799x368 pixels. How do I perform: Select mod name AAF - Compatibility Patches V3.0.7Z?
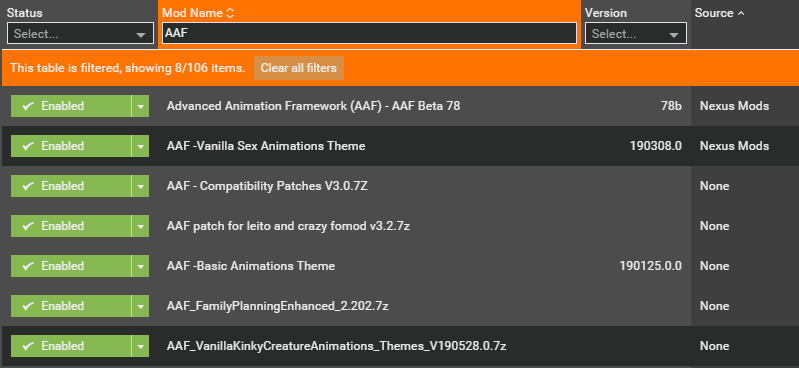click(267, 186)
